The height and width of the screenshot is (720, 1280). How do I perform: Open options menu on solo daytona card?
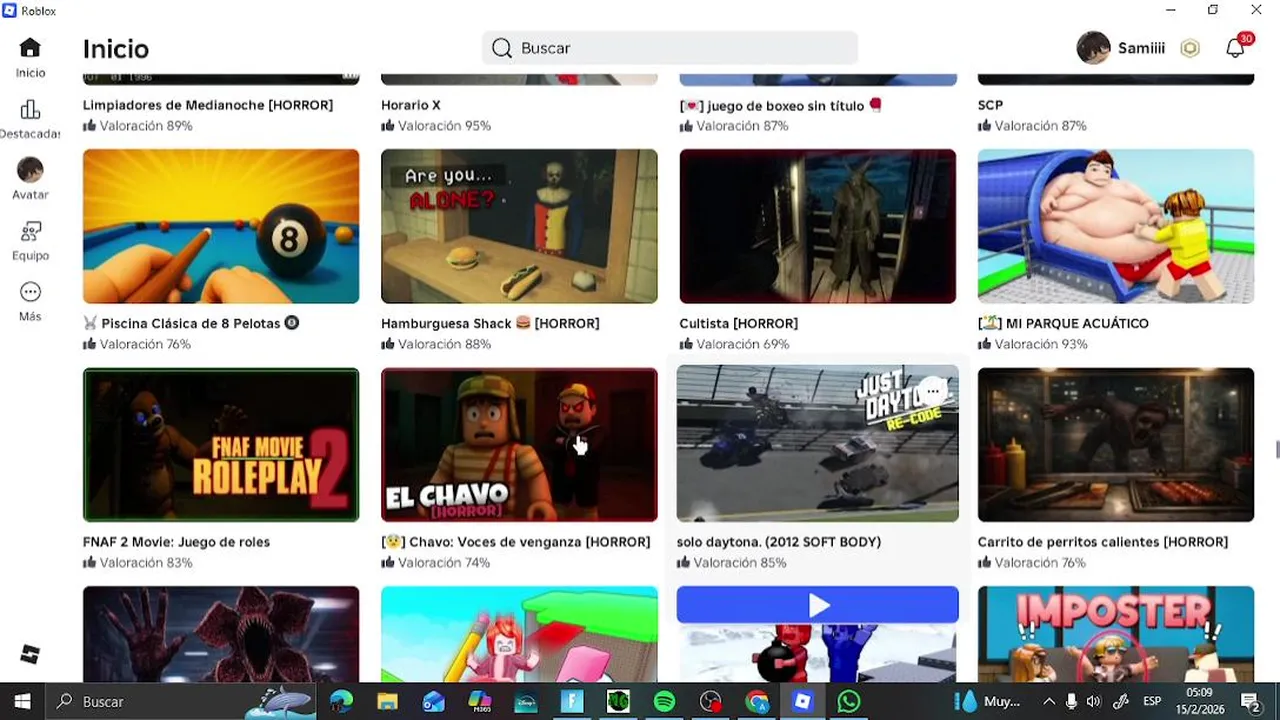(933, 390)
